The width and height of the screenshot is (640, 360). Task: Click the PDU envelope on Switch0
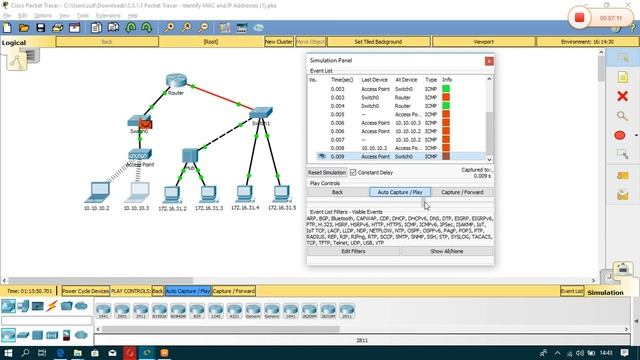click(x=146, y=124)
